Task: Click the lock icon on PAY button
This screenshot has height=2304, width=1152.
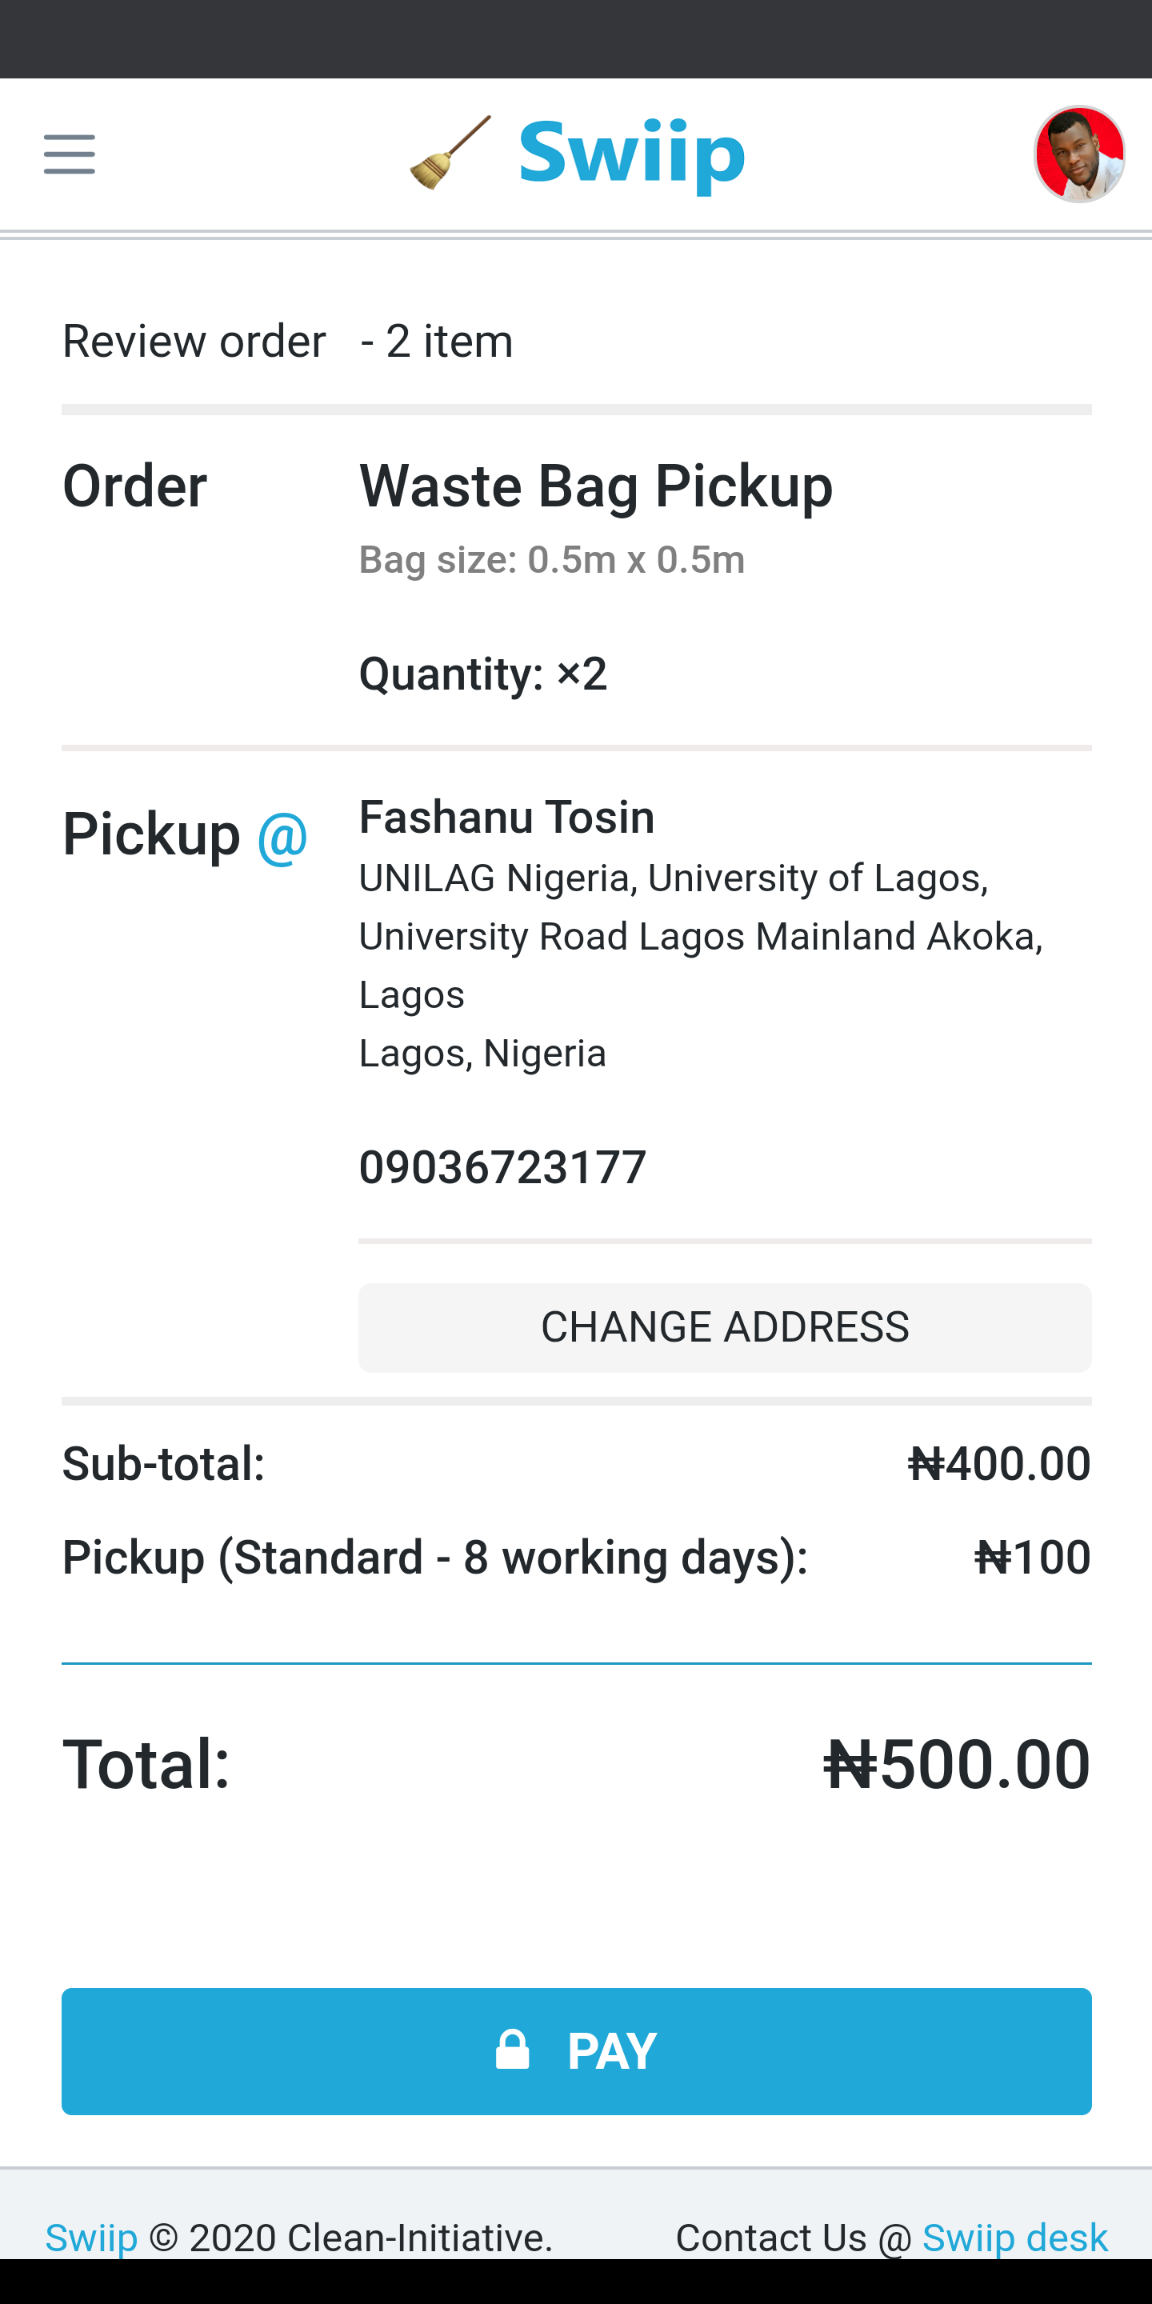Action: 513,2050
